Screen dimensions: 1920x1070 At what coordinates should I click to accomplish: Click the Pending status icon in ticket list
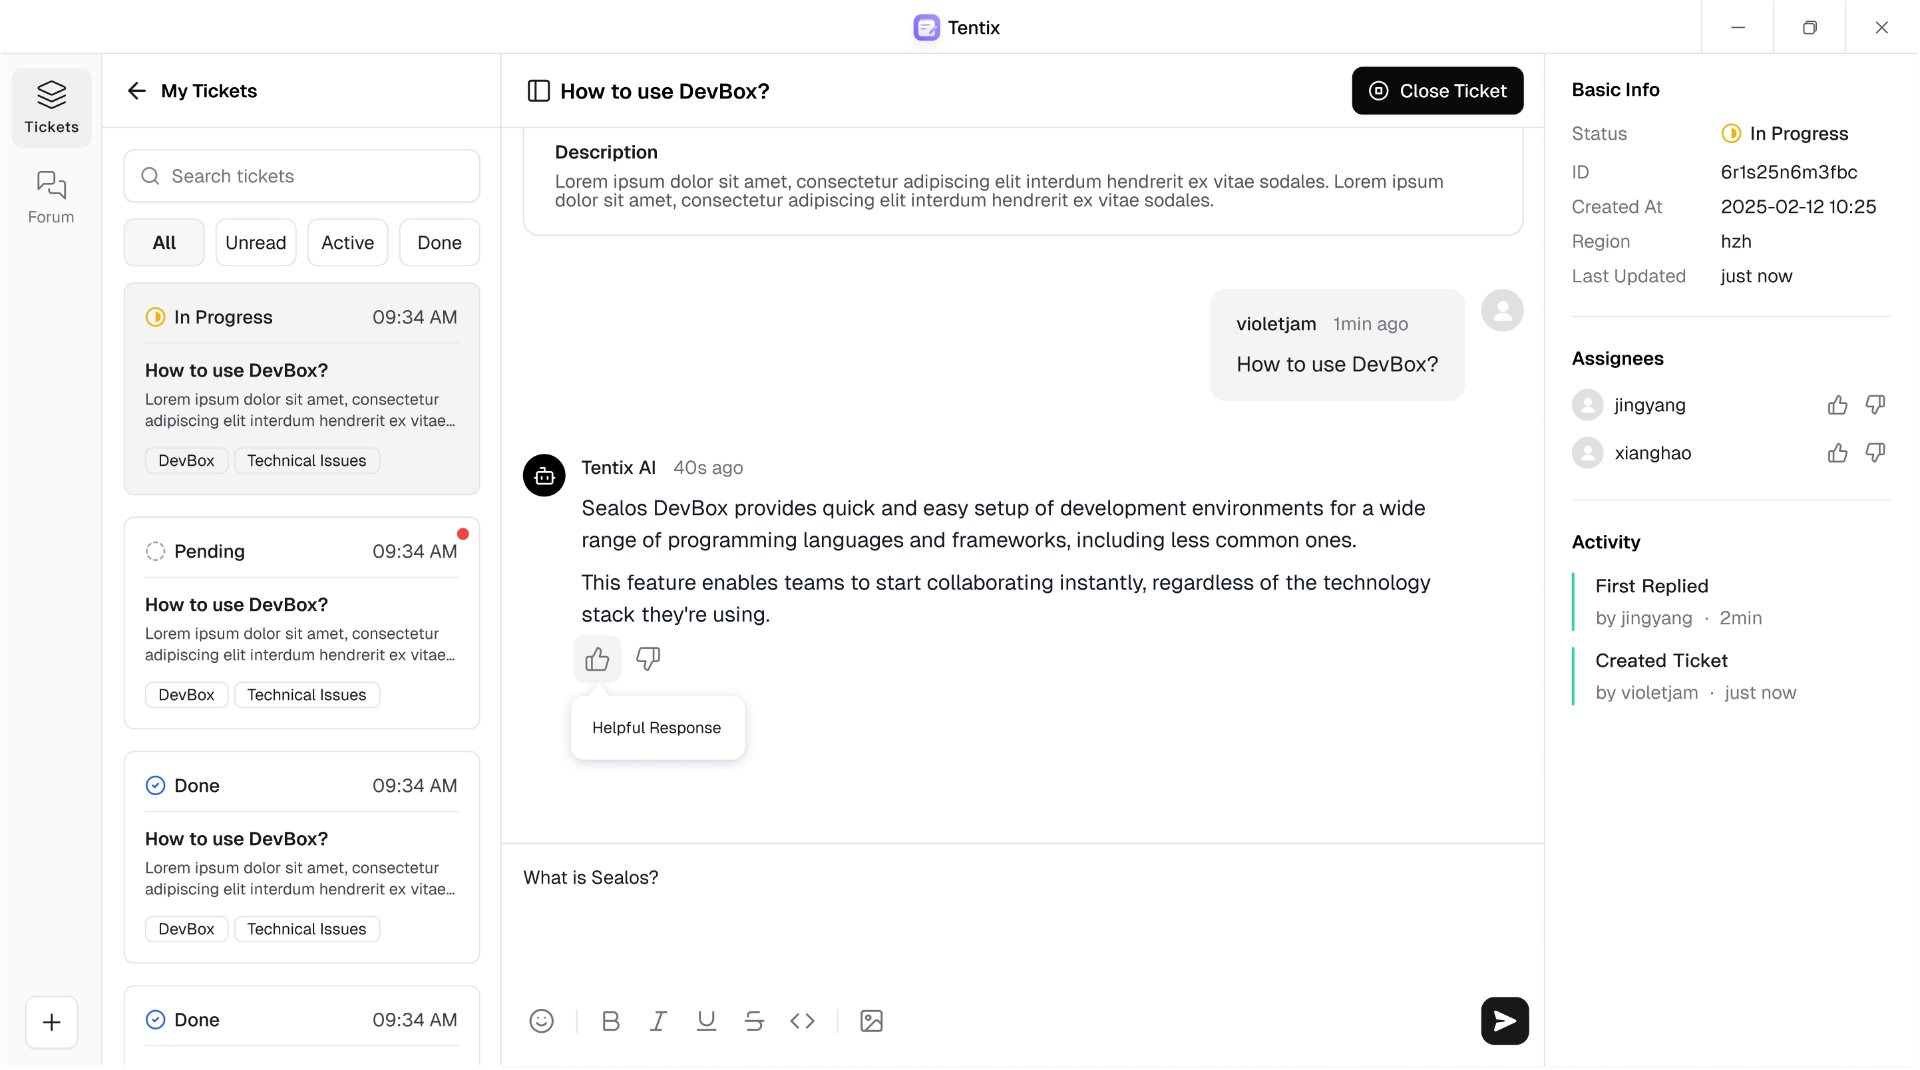pos(155,551)
